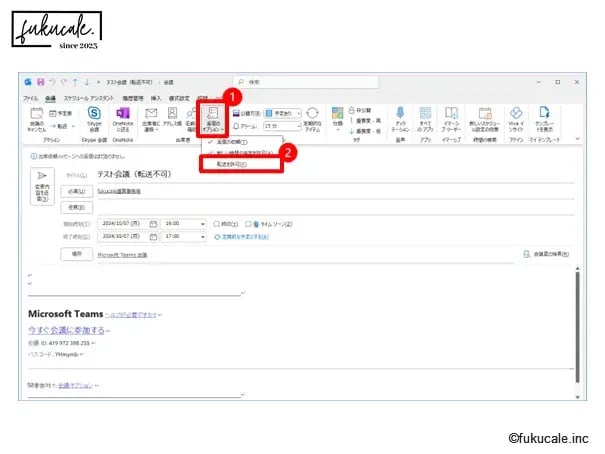
Task: Open the Address Book icon
Action: [173, 115]
